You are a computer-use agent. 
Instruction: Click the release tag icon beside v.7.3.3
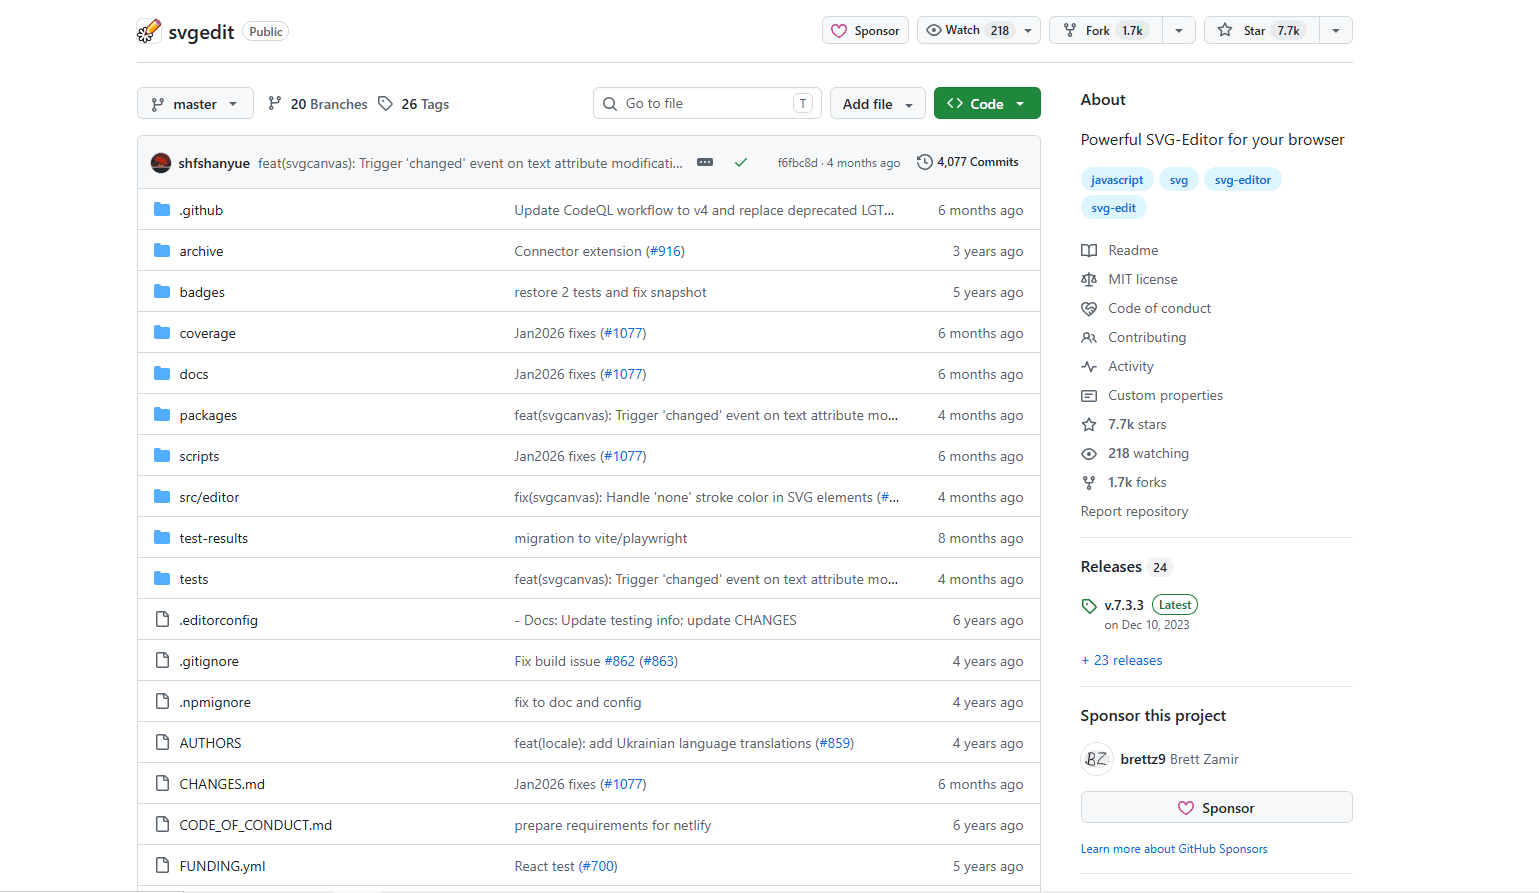(x=1089, y=606)
